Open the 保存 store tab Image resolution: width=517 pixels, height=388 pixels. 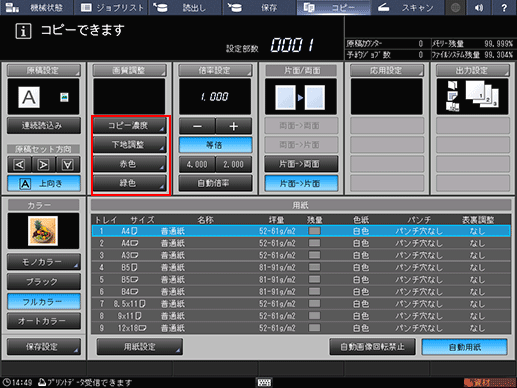(x=259, y=7)
